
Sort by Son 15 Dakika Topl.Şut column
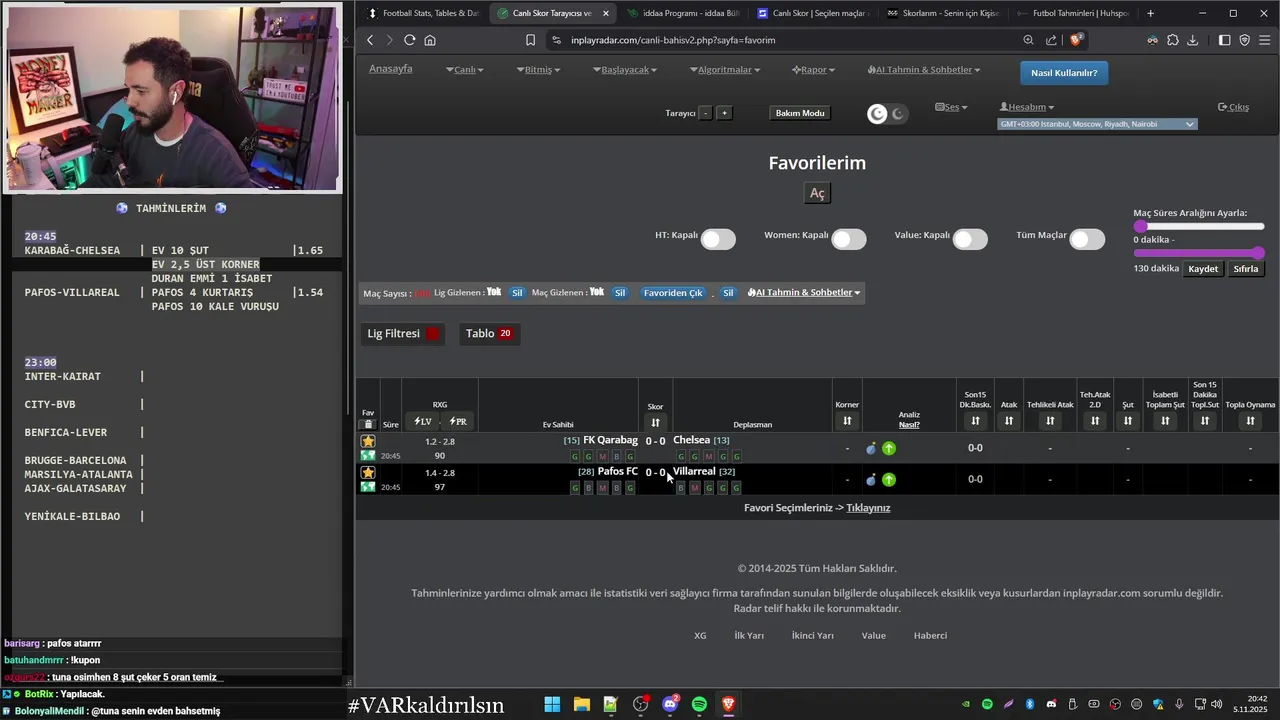pos(1205,421)
